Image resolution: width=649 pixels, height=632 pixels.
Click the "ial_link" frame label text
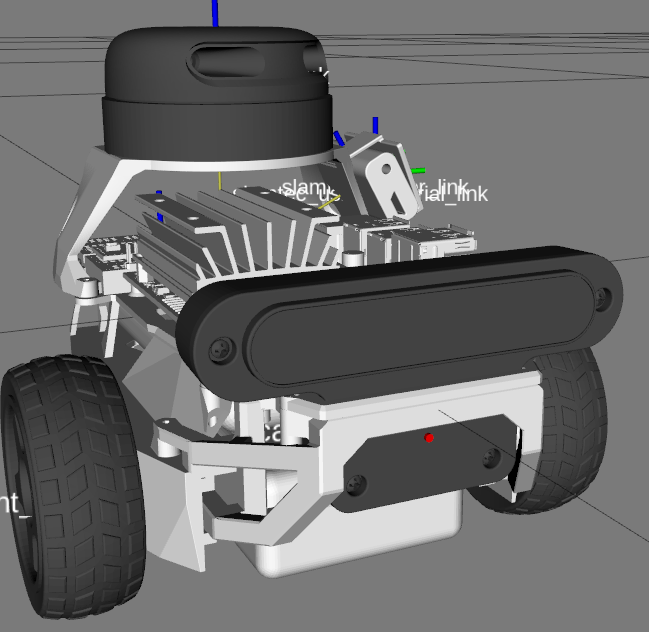pyautogui.click(x=457, y=195)
